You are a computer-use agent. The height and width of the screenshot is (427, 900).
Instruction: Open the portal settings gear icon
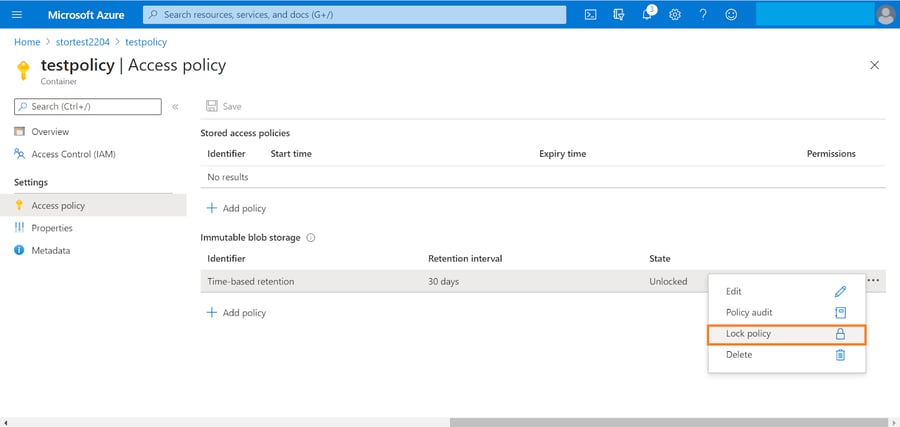(x=675, y=15)
